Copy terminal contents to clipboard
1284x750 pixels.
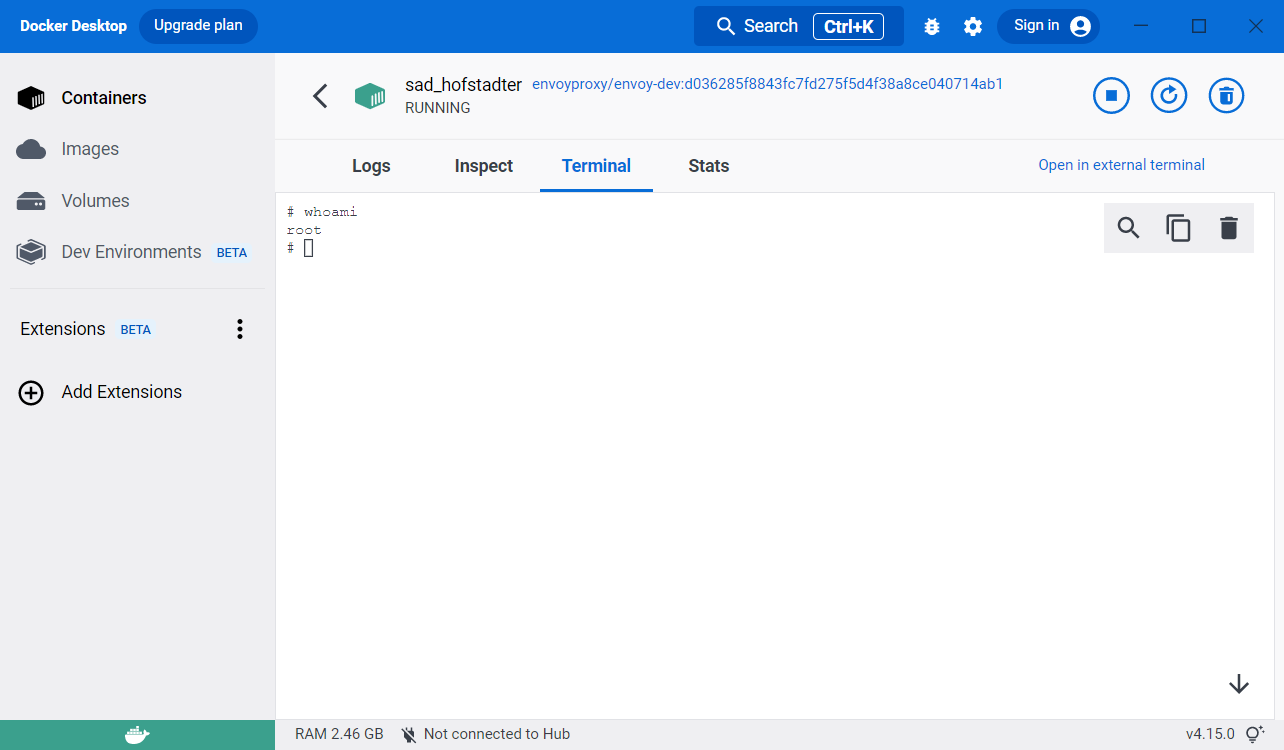click(x=1179, y=228)
